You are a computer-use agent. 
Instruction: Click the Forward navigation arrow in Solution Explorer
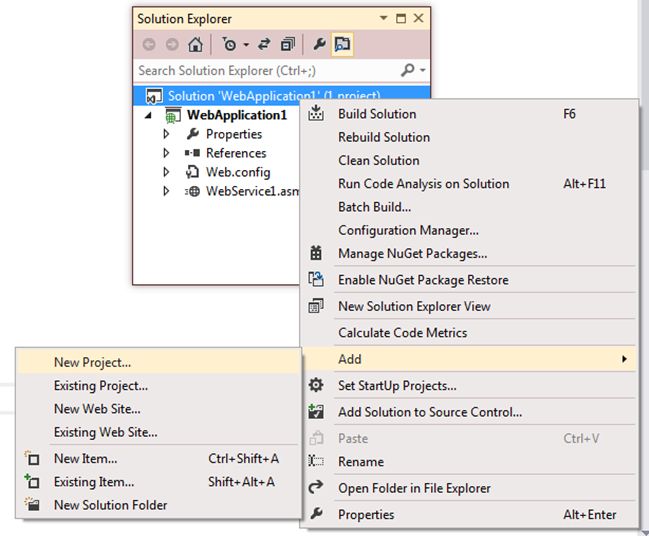(x=172, y=44)
